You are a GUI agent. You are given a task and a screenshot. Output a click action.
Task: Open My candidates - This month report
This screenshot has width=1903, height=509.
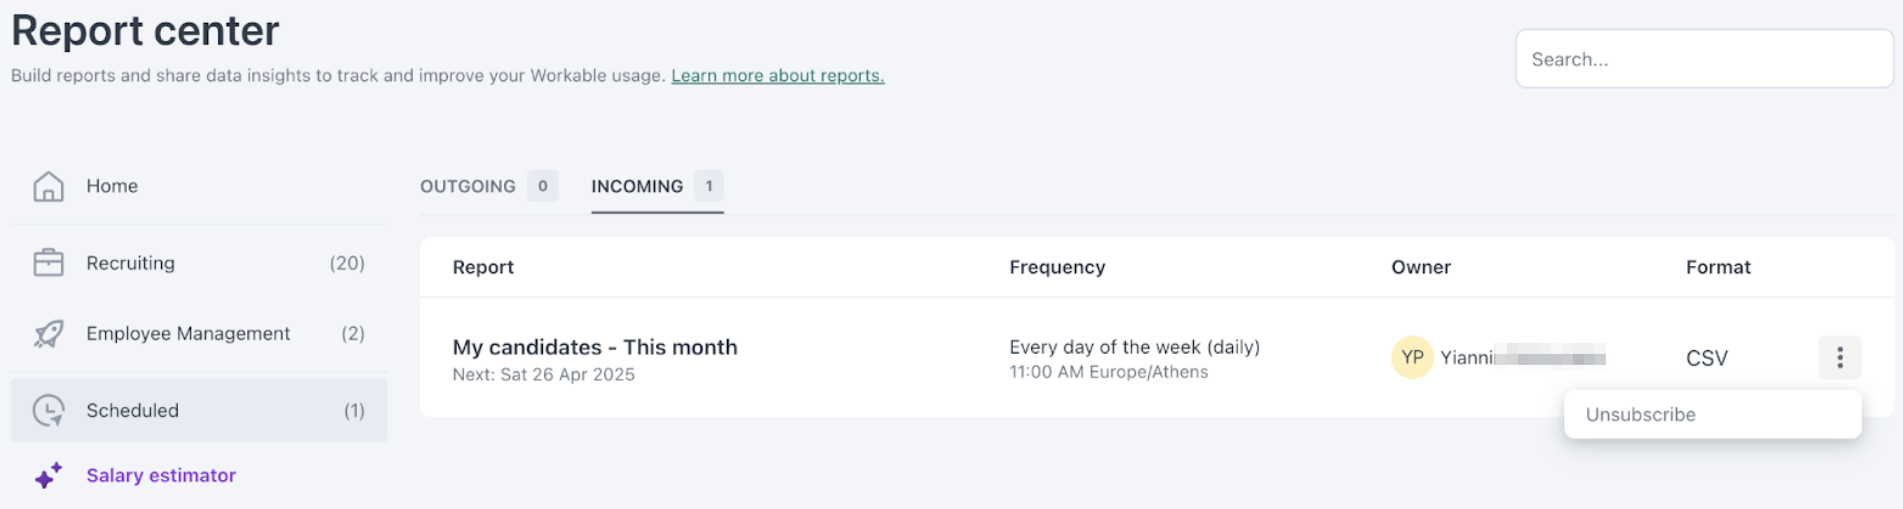tap(595, 347)
